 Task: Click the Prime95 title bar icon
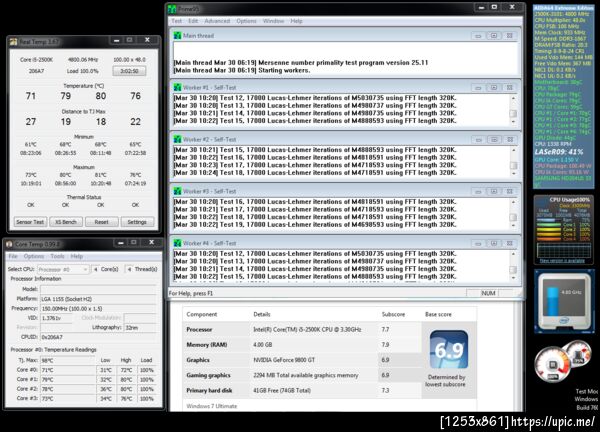(173, 8)
